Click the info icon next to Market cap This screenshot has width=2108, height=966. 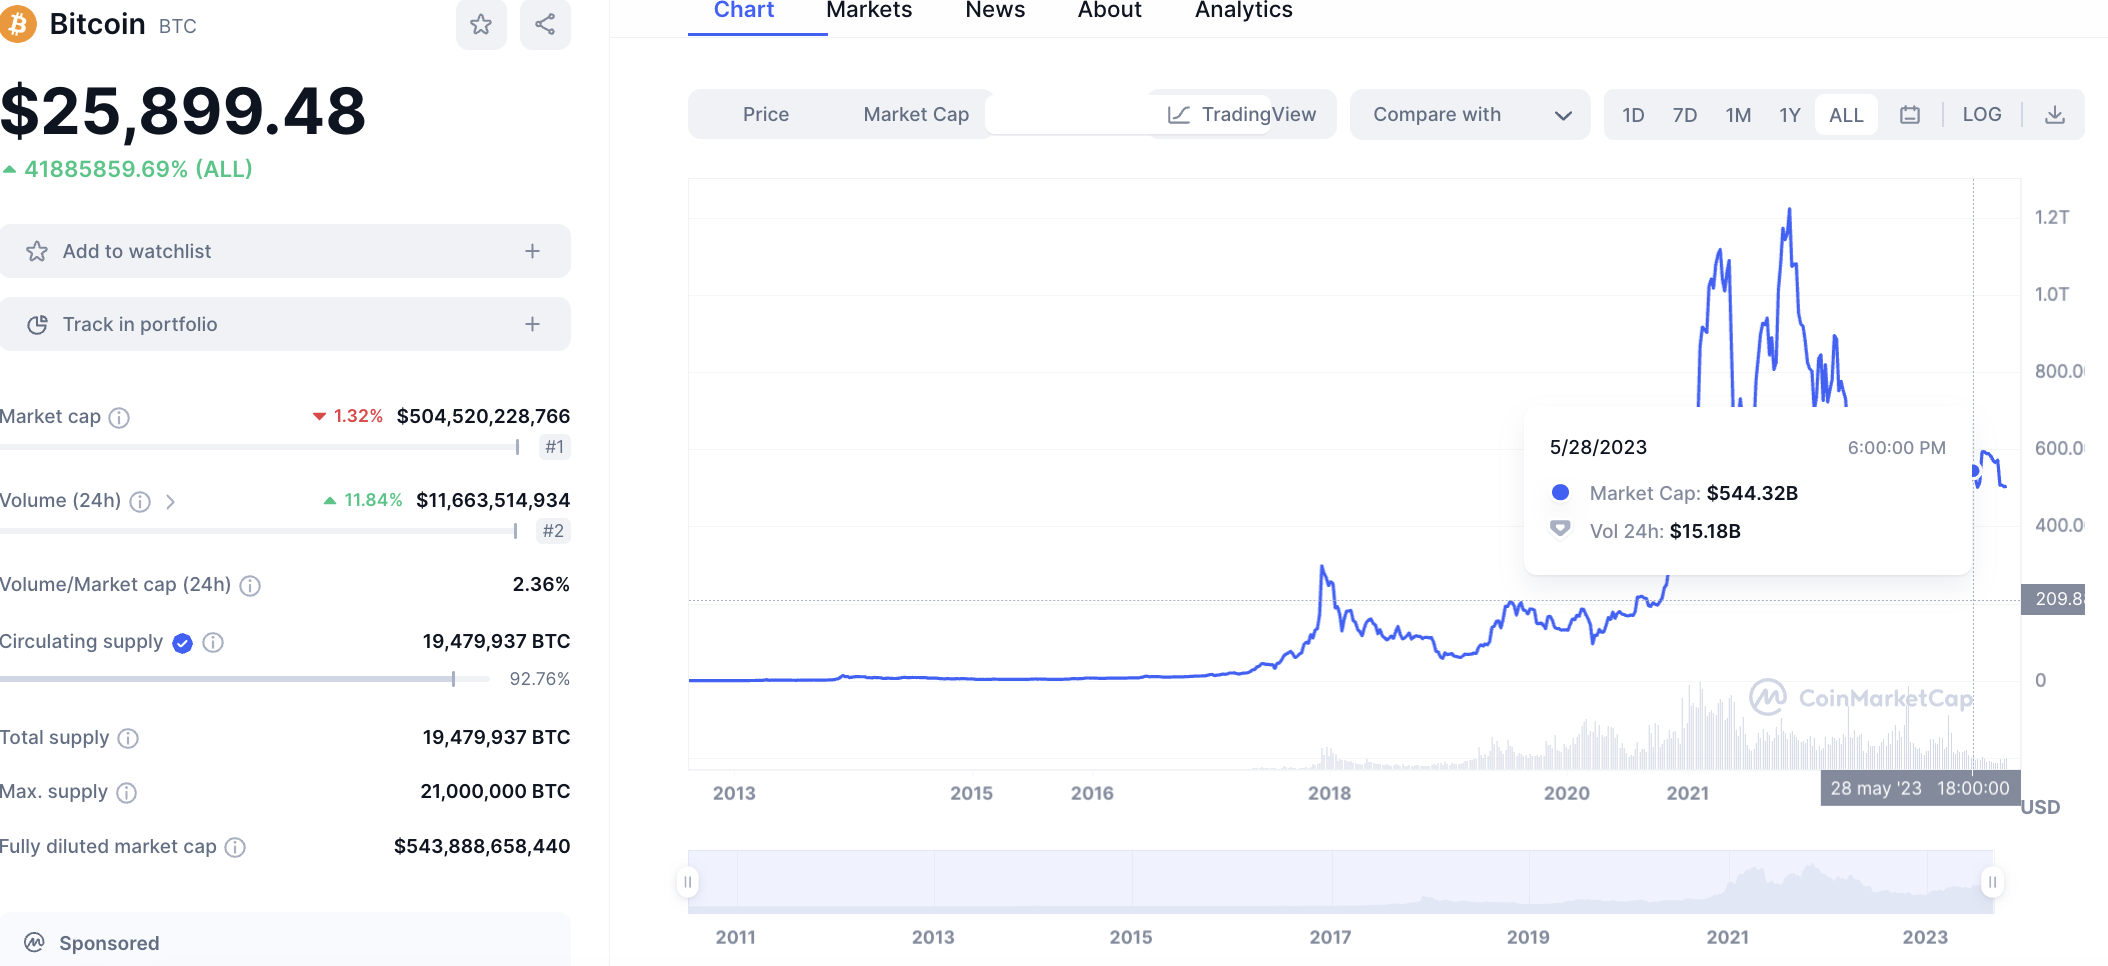(x=119, y=418)
